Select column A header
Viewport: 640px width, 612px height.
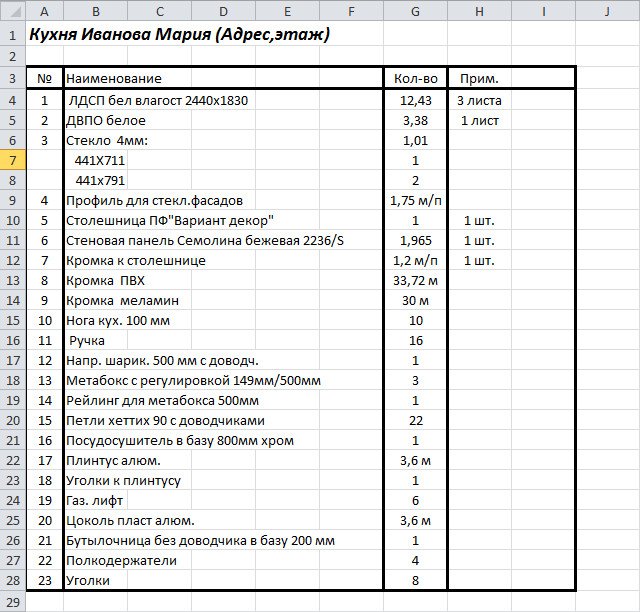[44, 11]
